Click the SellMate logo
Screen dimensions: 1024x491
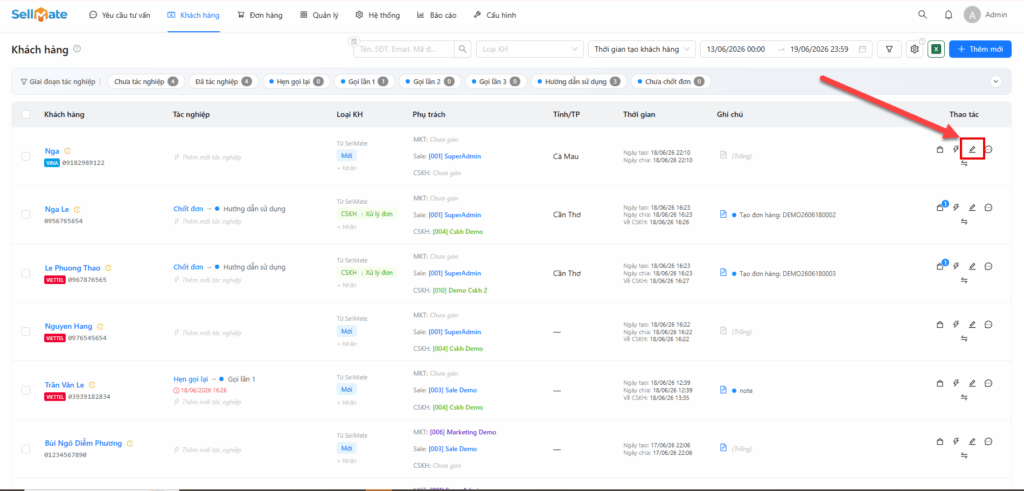click(39, 14)
